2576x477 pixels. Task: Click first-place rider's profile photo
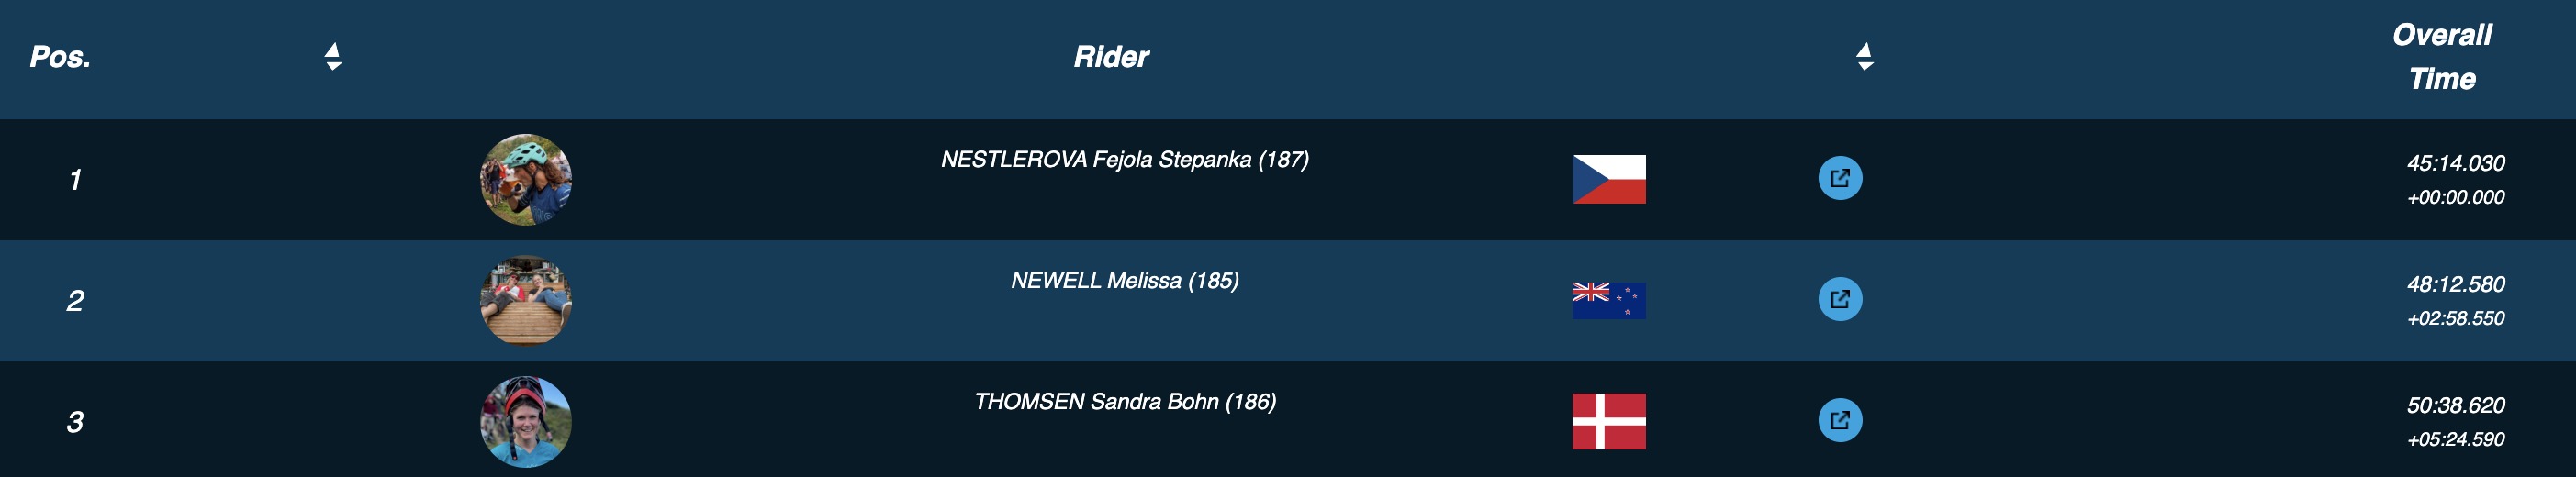tap(526, 180)
